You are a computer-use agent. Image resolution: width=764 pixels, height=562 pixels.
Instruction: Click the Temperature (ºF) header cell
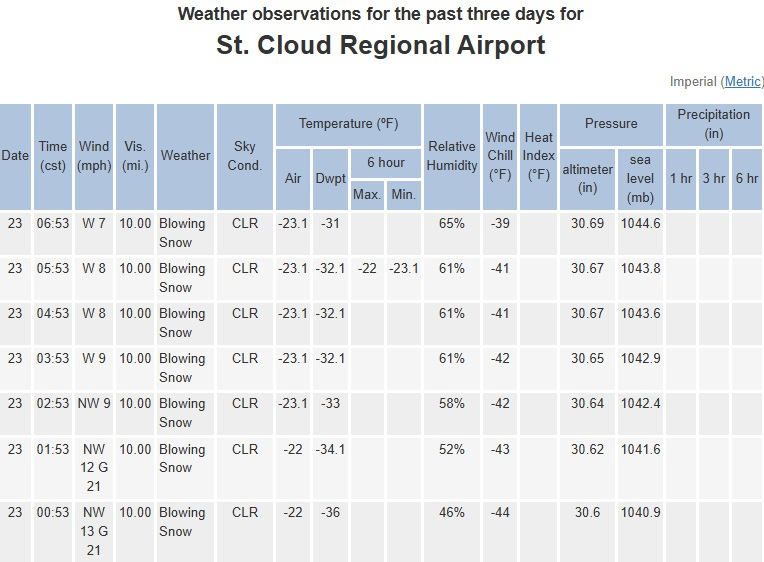pos(349,124)
